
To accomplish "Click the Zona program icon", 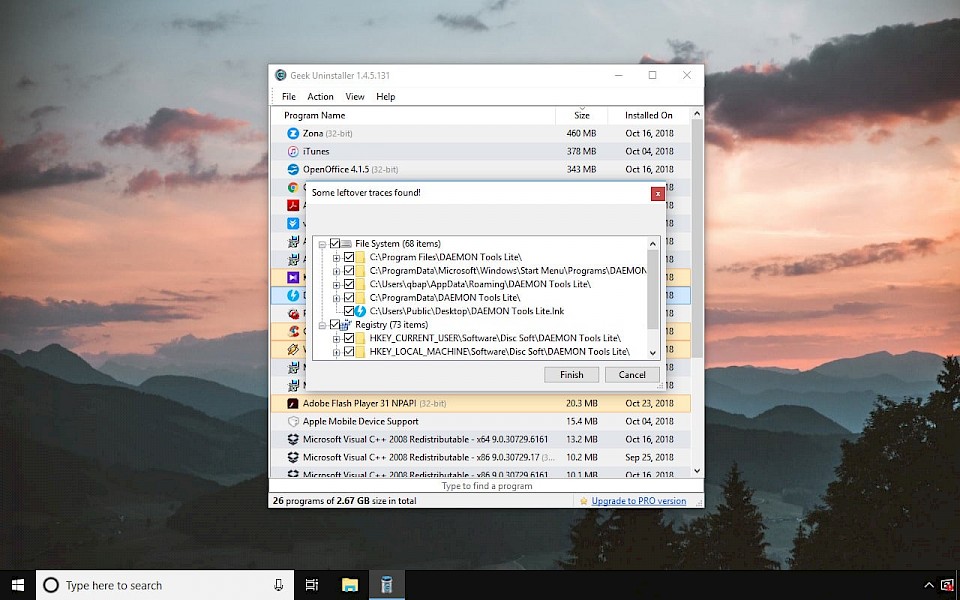I will tap(293, 133).
